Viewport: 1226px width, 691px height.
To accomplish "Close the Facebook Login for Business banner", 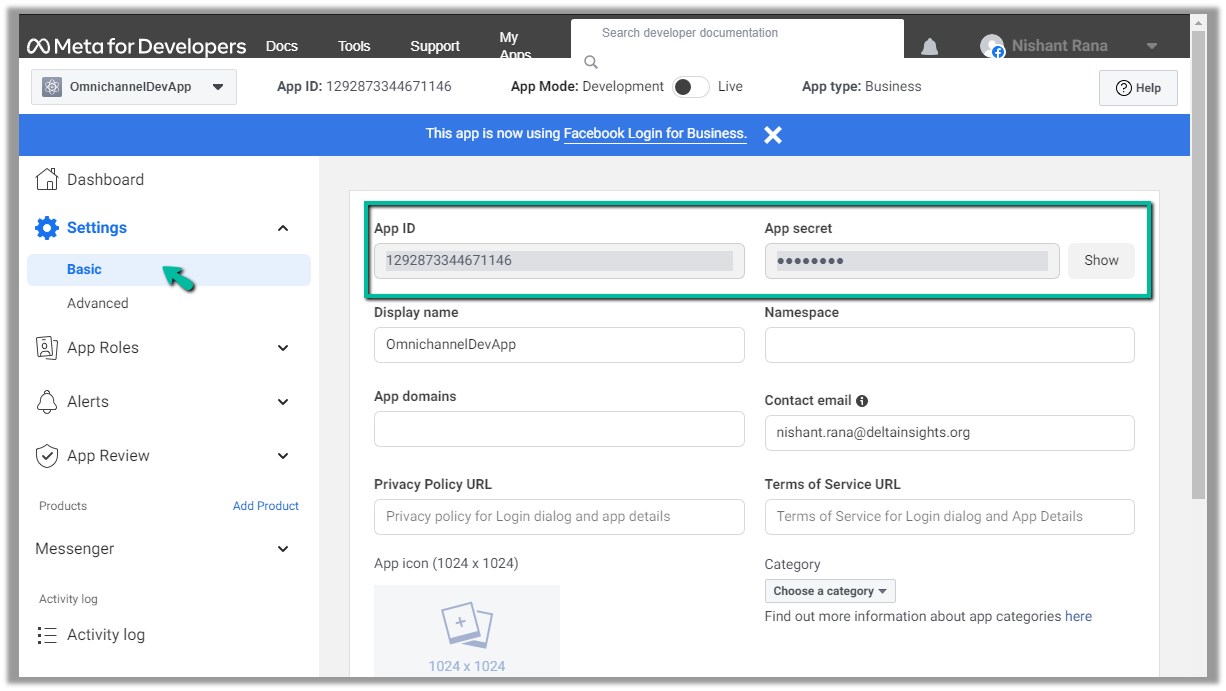I will point(773,135).
